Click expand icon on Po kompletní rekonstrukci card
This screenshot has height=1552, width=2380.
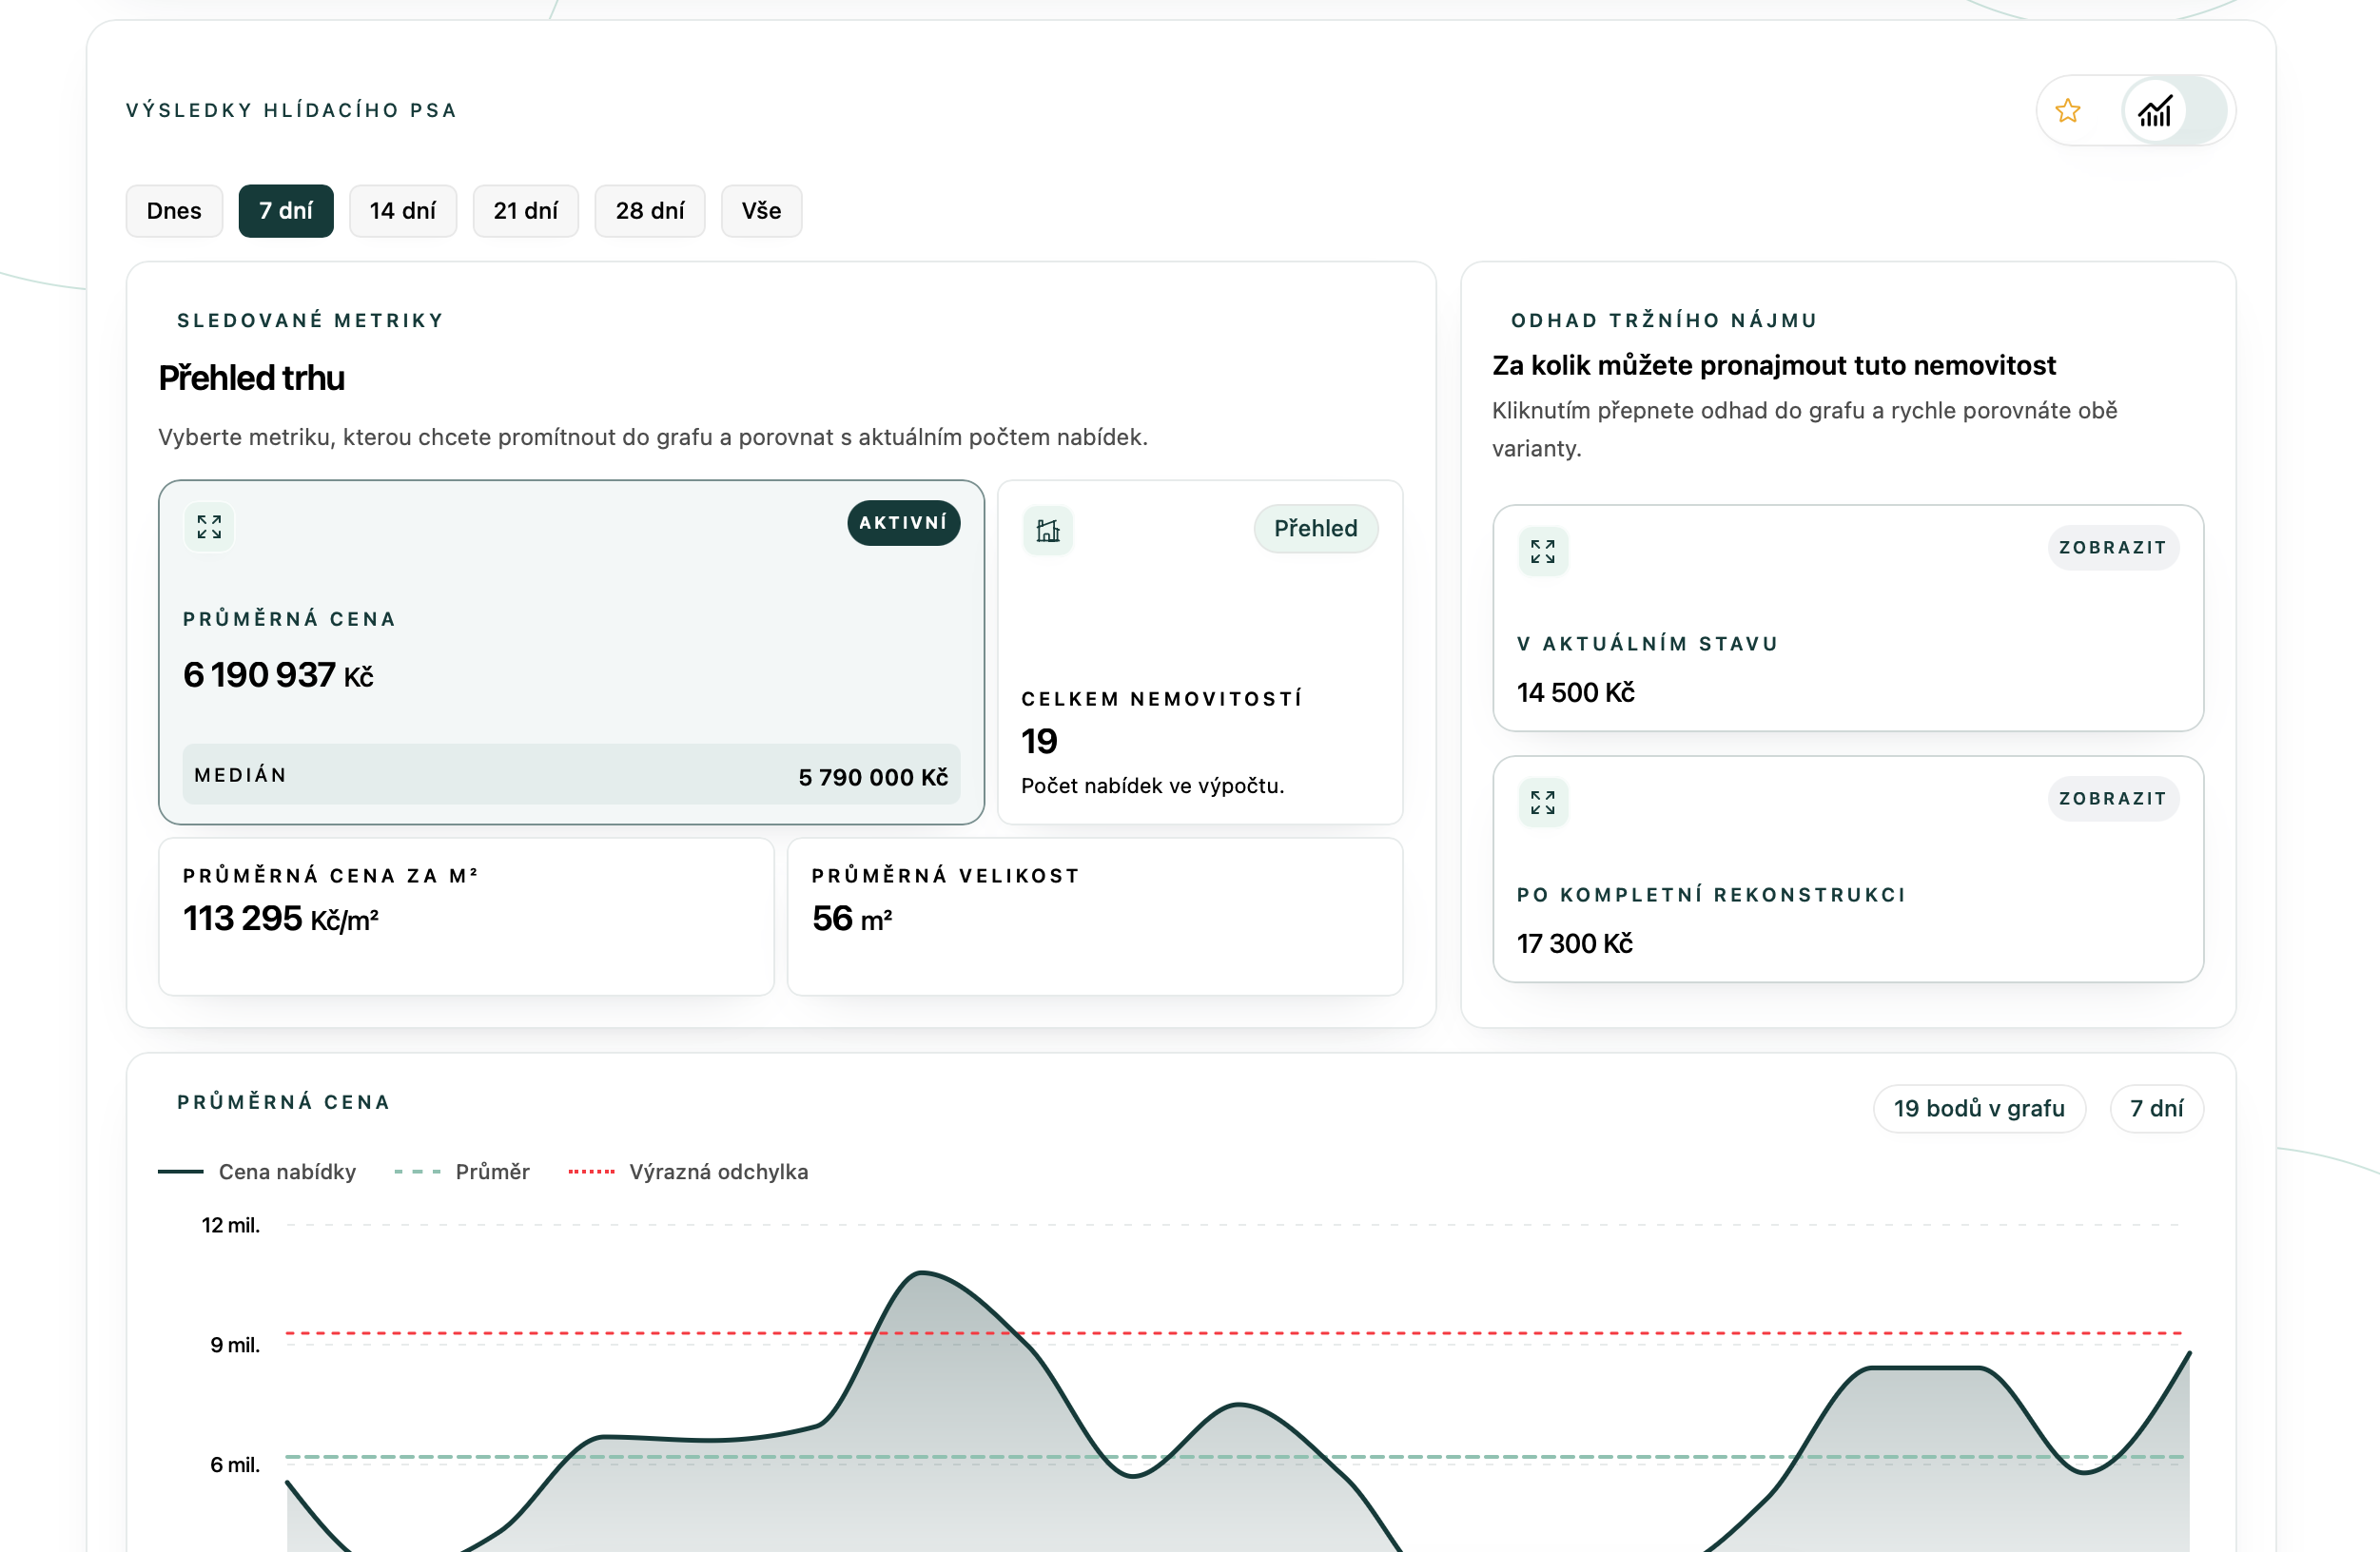pos(1542,803)
